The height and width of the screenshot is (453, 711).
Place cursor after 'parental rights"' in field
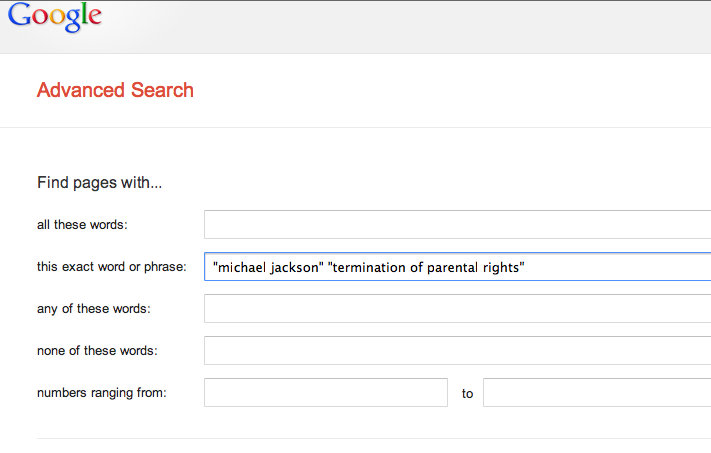point(526,268)
